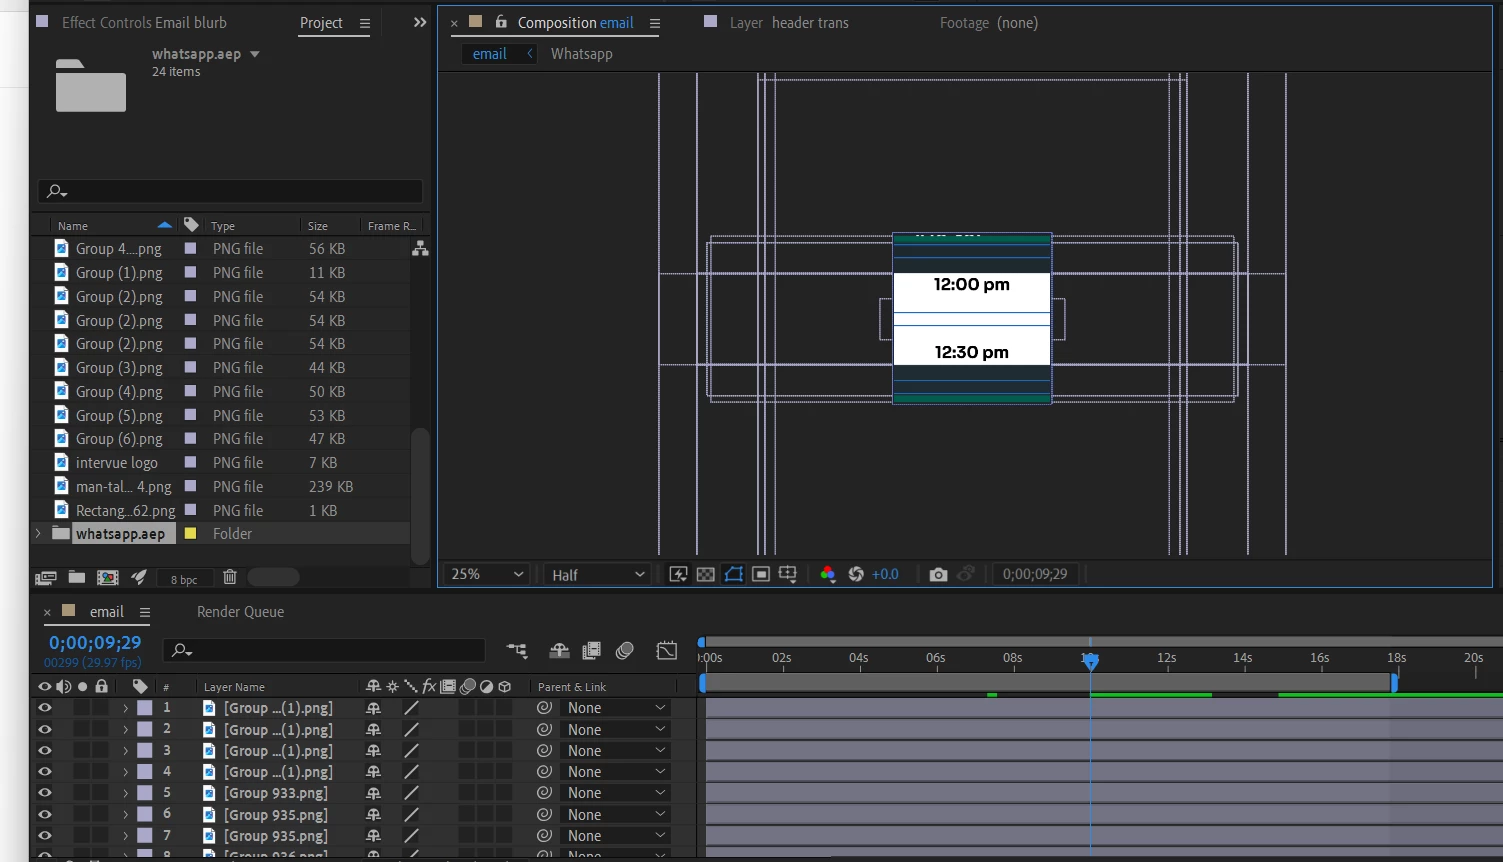This screenshot has height=862, width=1503.
Task: Click the Take Snapshot camera icon
Action: [x=938, y=574]
